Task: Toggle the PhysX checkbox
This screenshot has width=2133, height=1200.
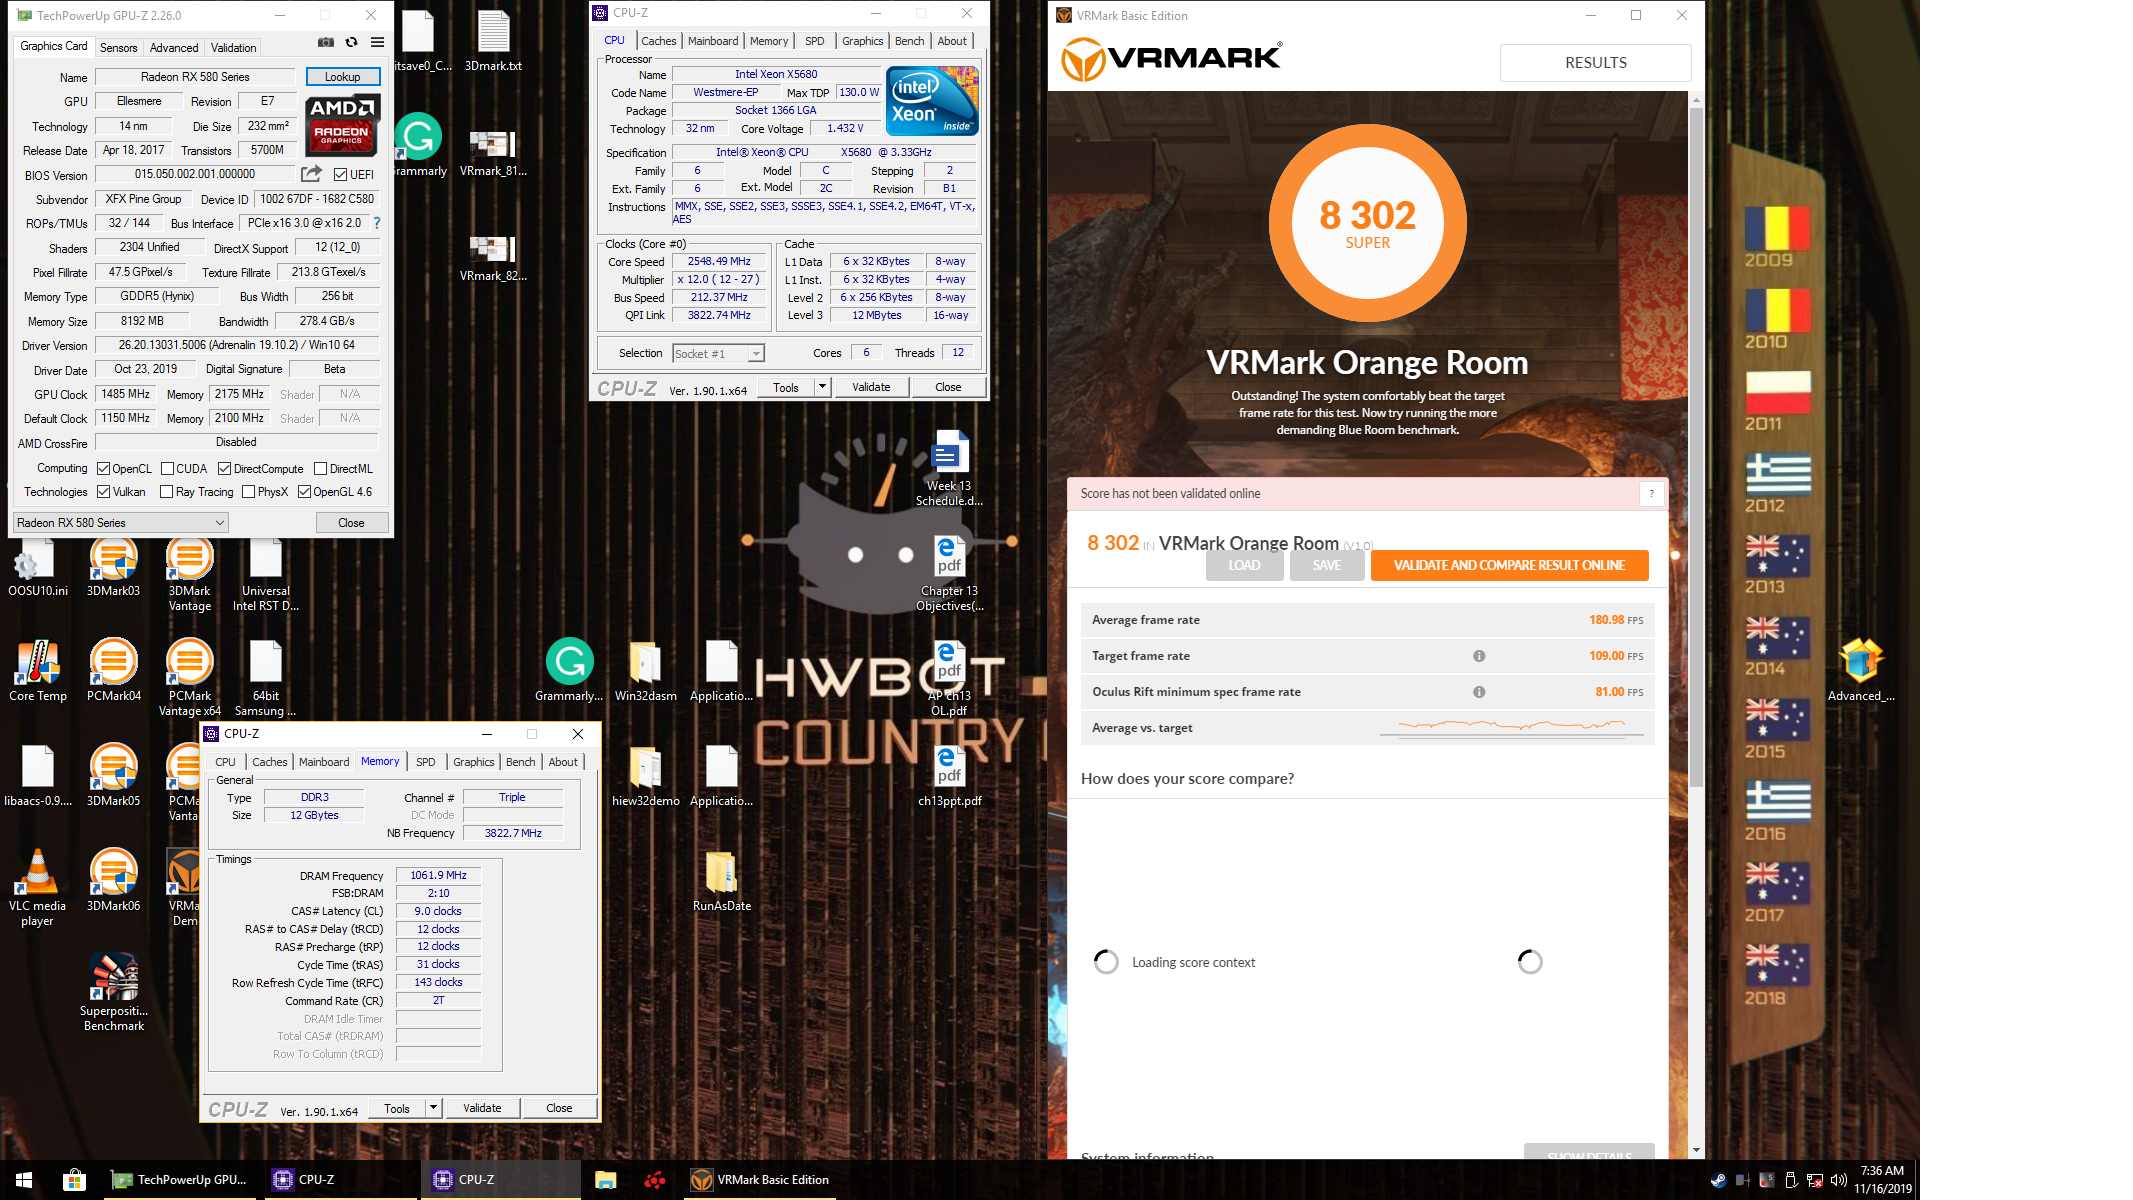Action: pyautogui.click(x=248, y=491)
